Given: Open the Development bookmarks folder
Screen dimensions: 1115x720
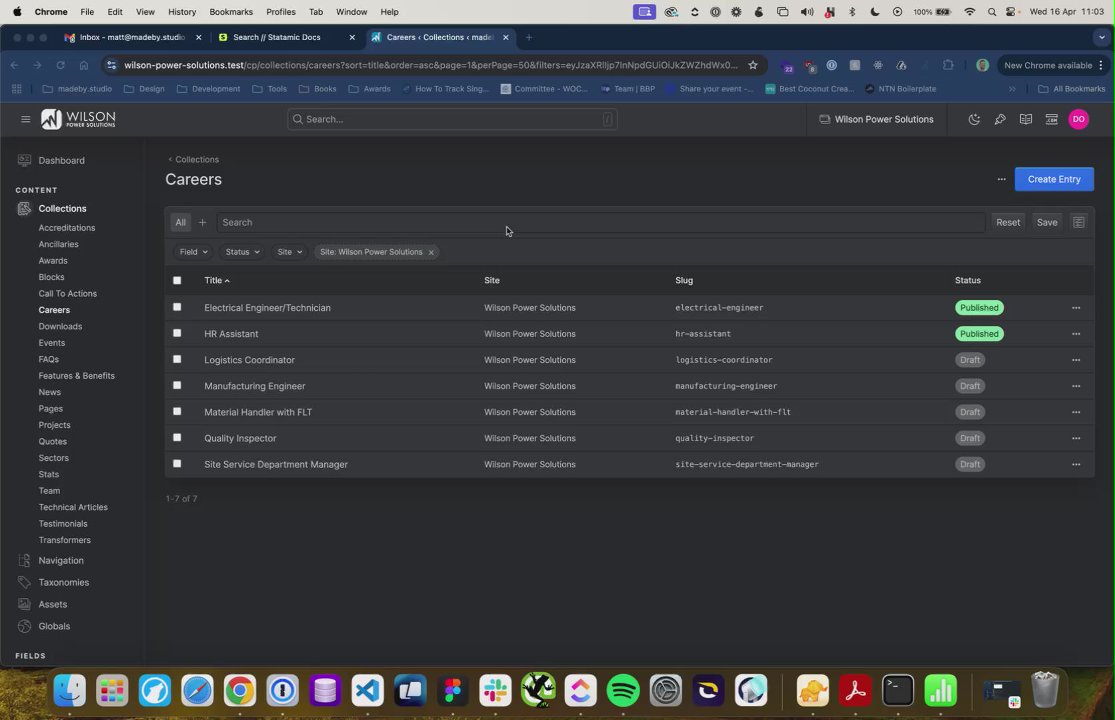Looking at the screenshot, I should point(208,90).
